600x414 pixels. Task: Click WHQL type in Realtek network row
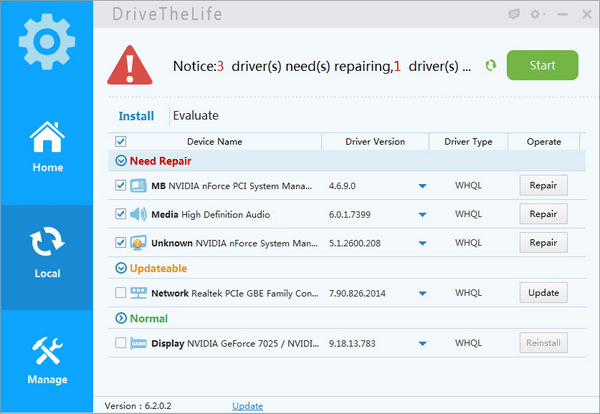point(468,293)
